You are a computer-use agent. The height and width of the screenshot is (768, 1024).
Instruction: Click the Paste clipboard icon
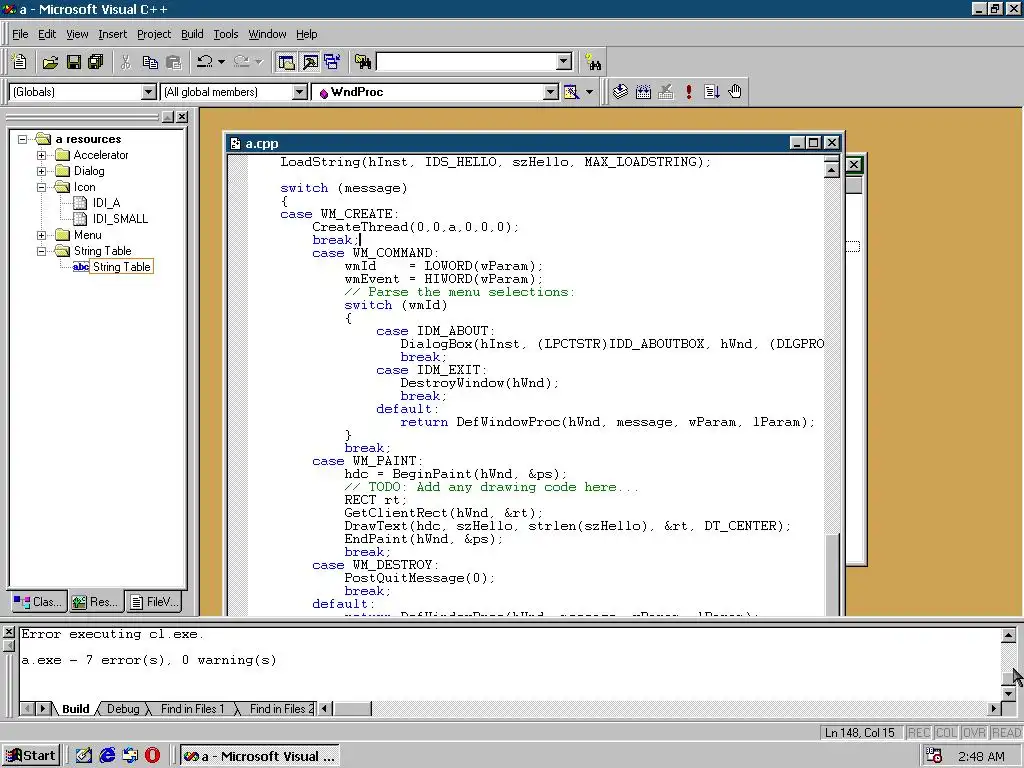[174, 62]
